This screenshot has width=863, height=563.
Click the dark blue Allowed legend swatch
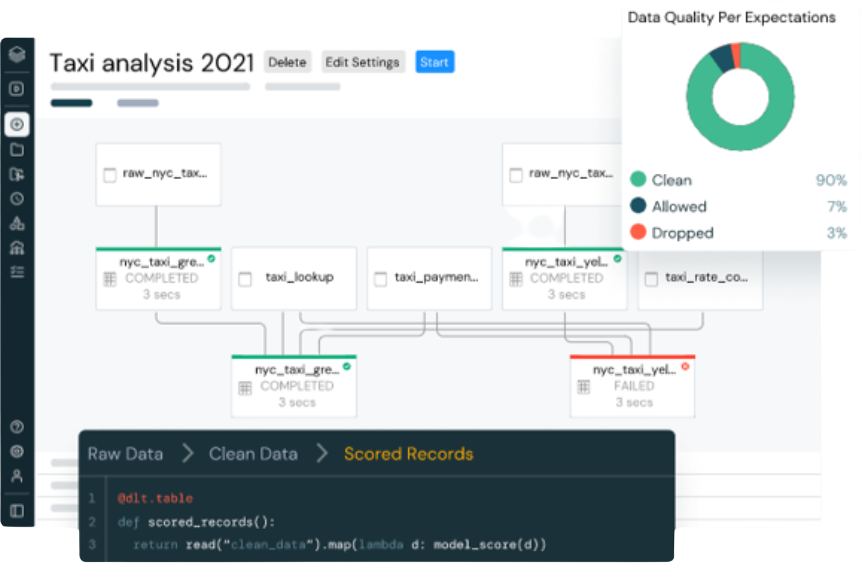click(x=638, y=205)
